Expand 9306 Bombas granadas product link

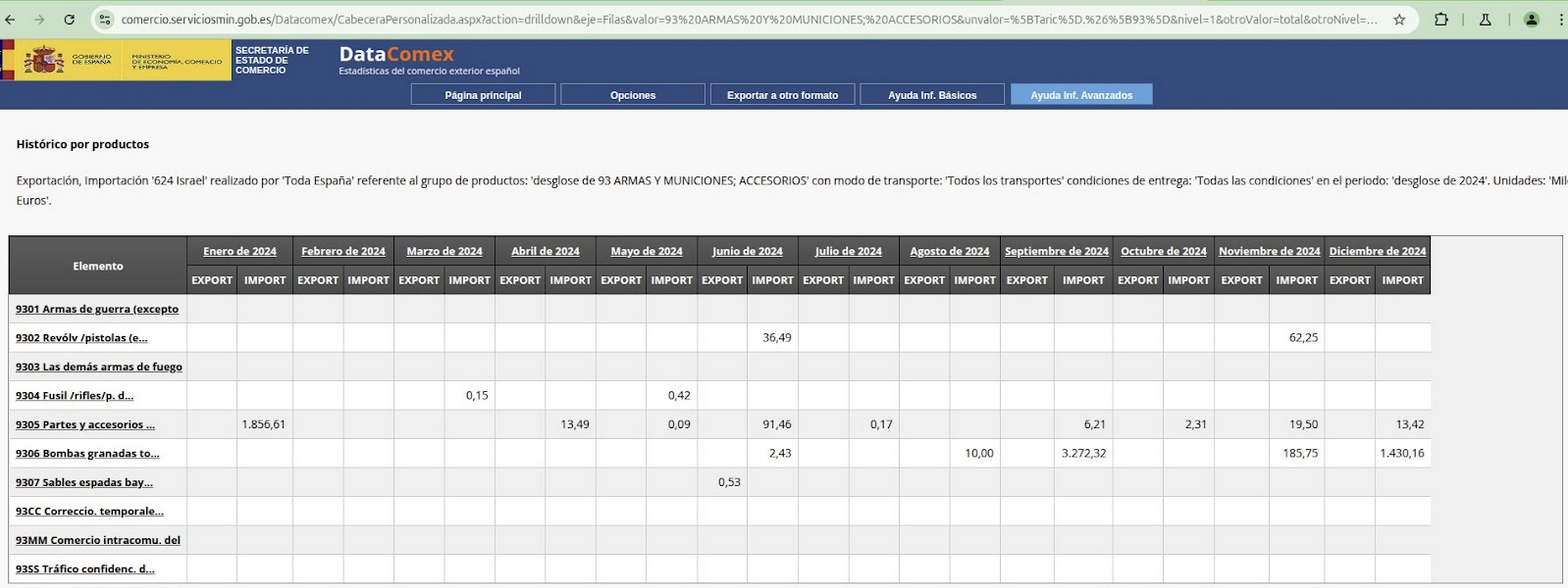click(87, 454)
